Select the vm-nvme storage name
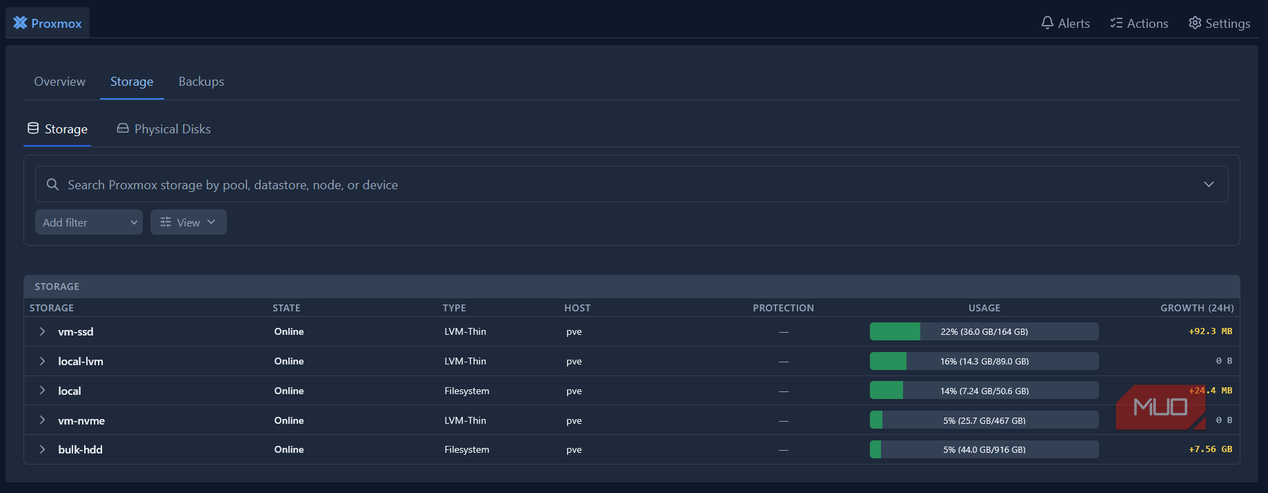Screen dimensions: 1268x493 pyautogui.click(x=81, y=420)
